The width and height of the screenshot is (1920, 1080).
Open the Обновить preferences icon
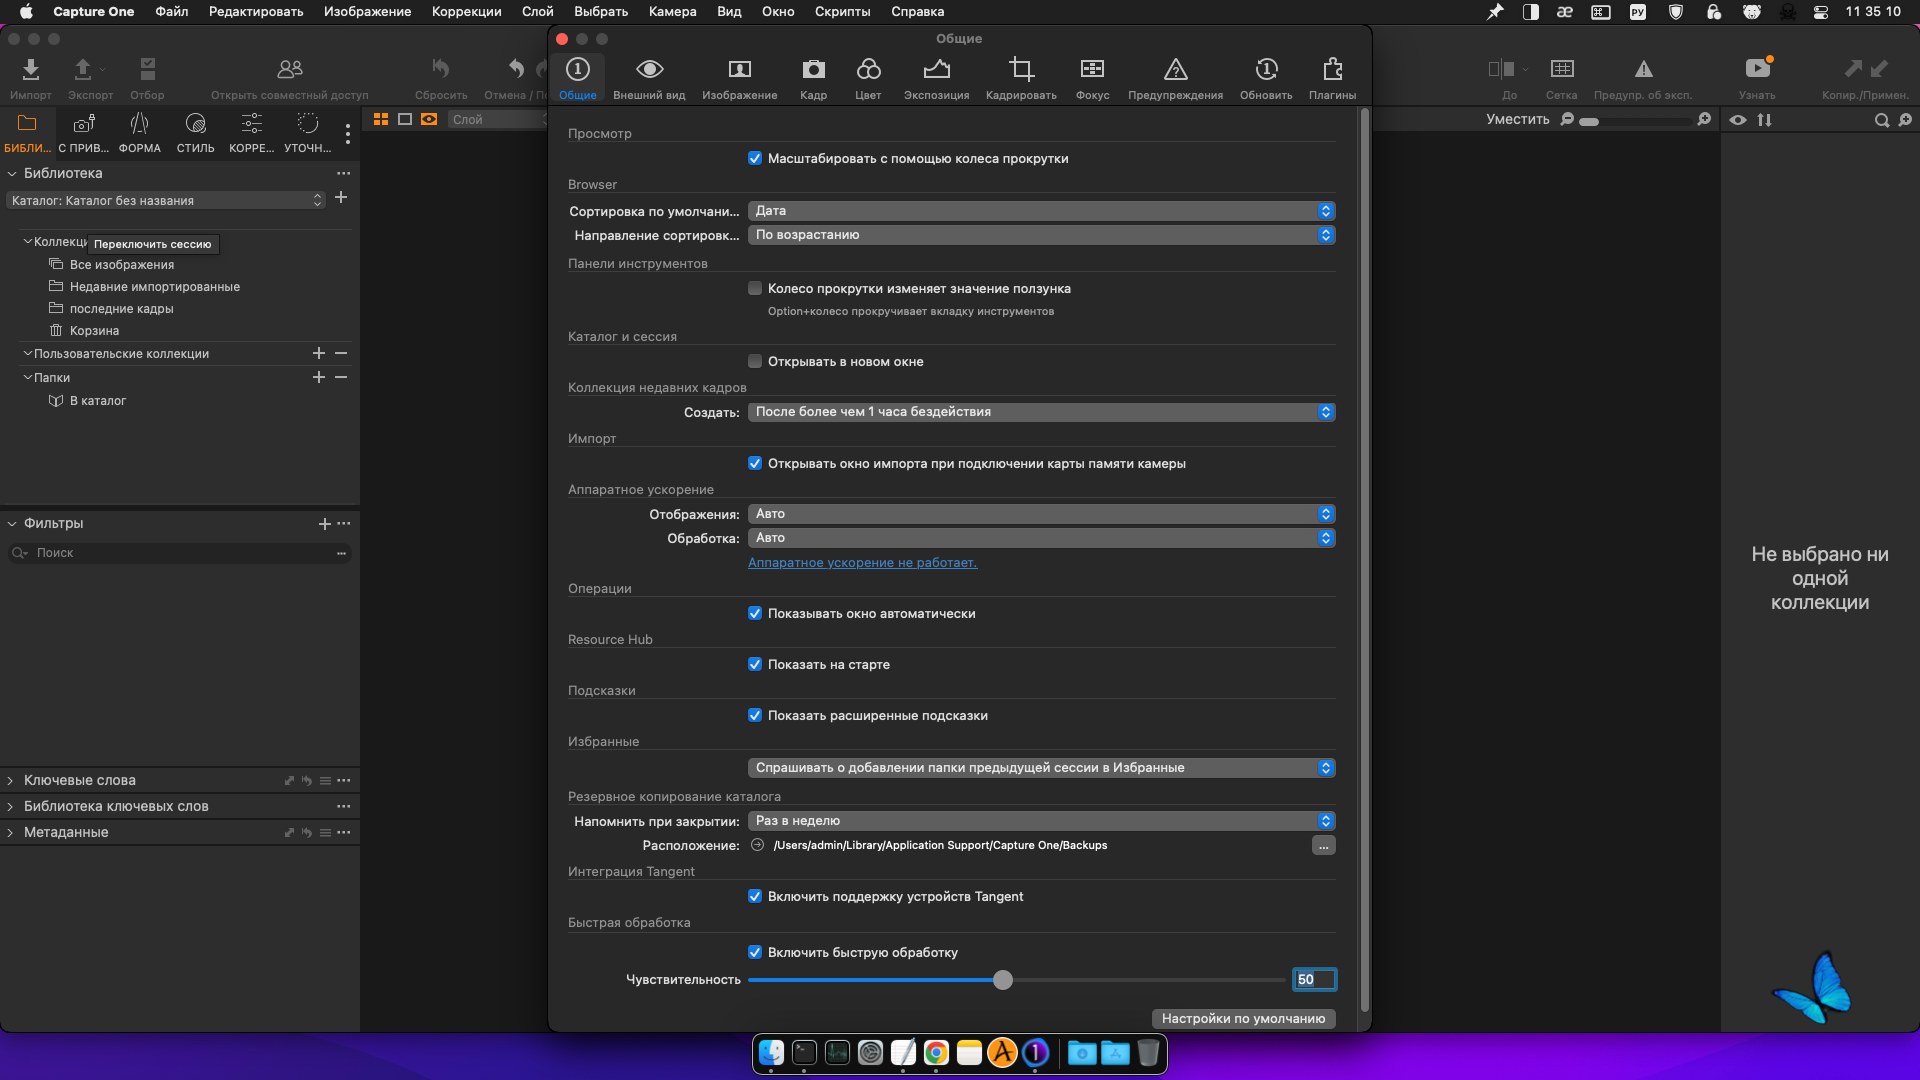click(x=1266, y=78)
